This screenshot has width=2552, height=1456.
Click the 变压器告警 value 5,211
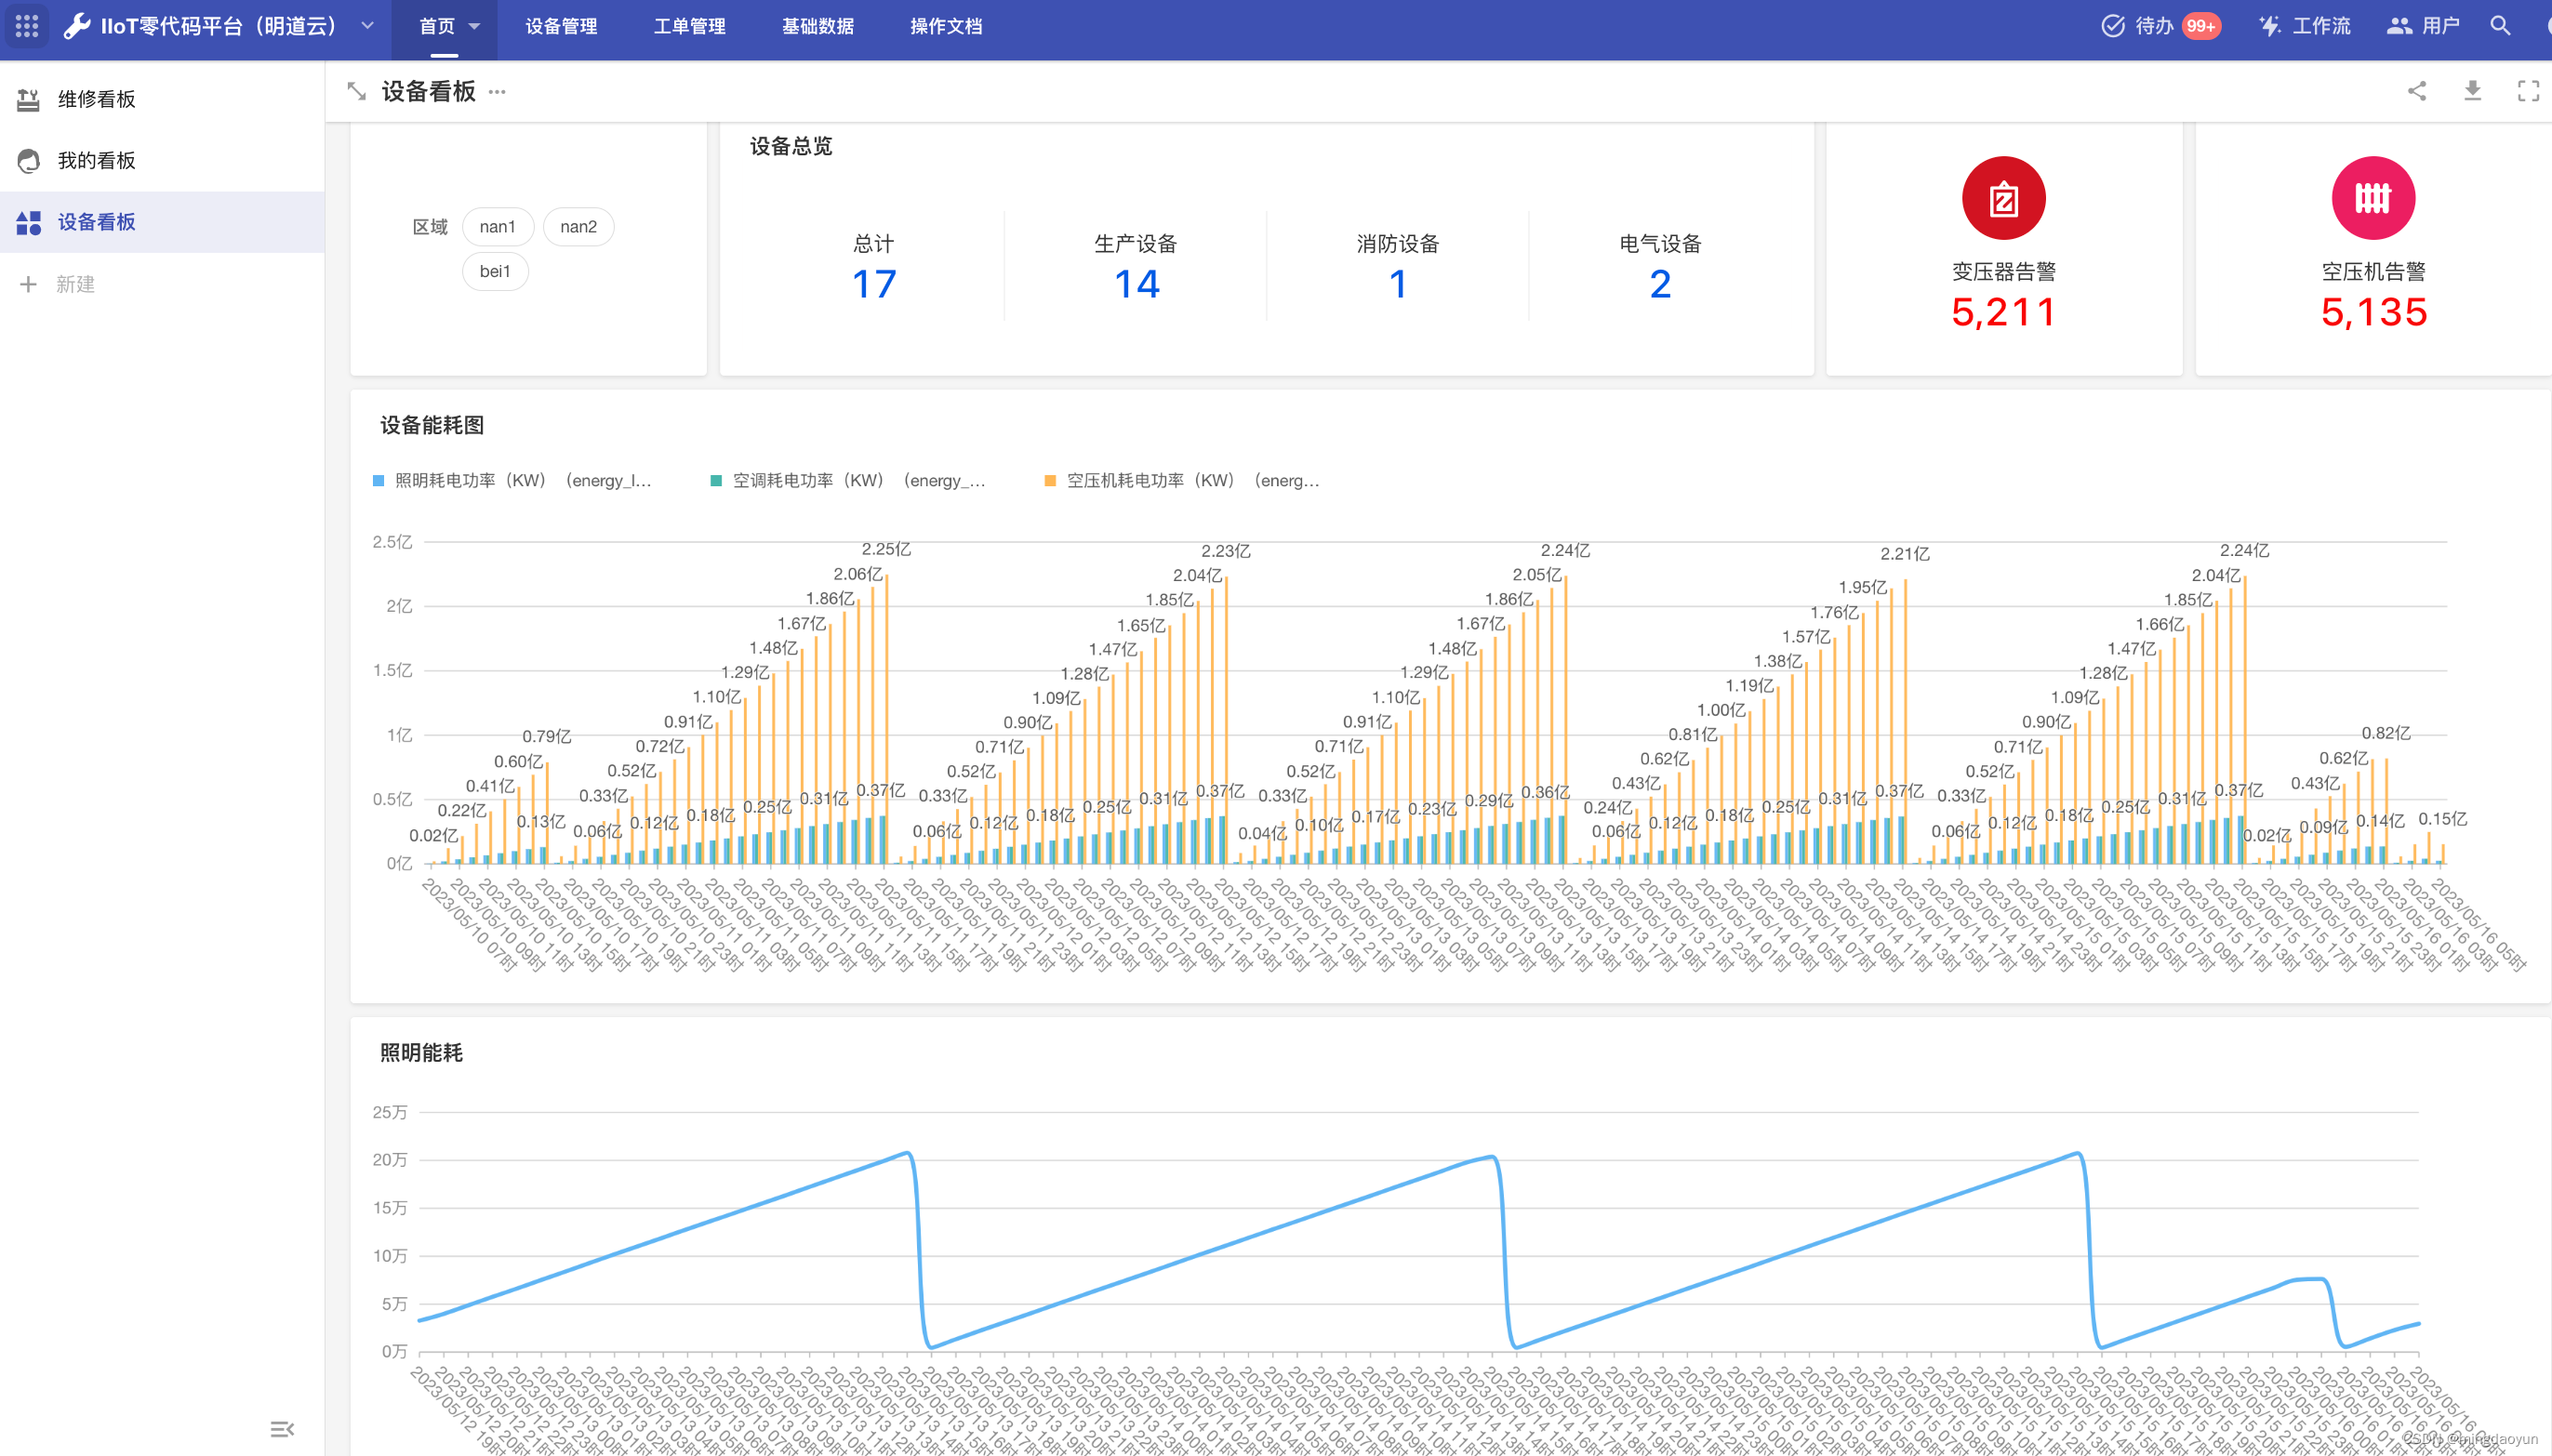click(2003, 312)
